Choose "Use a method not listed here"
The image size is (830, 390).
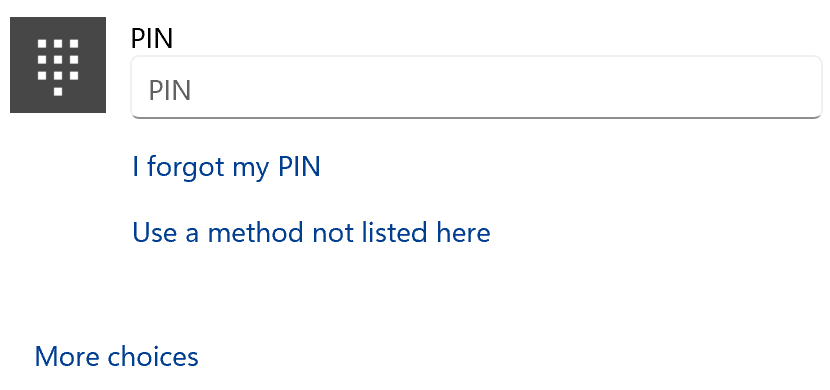[311, 232]
